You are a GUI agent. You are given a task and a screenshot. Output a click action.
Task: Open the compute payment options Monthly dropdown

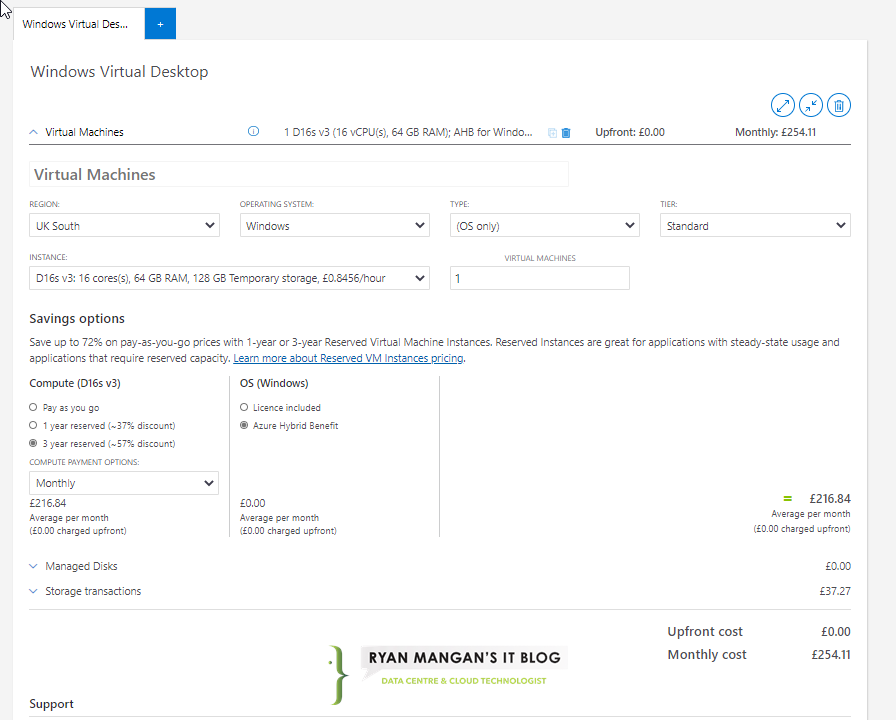pyautogui.click(x=124, y=483)
